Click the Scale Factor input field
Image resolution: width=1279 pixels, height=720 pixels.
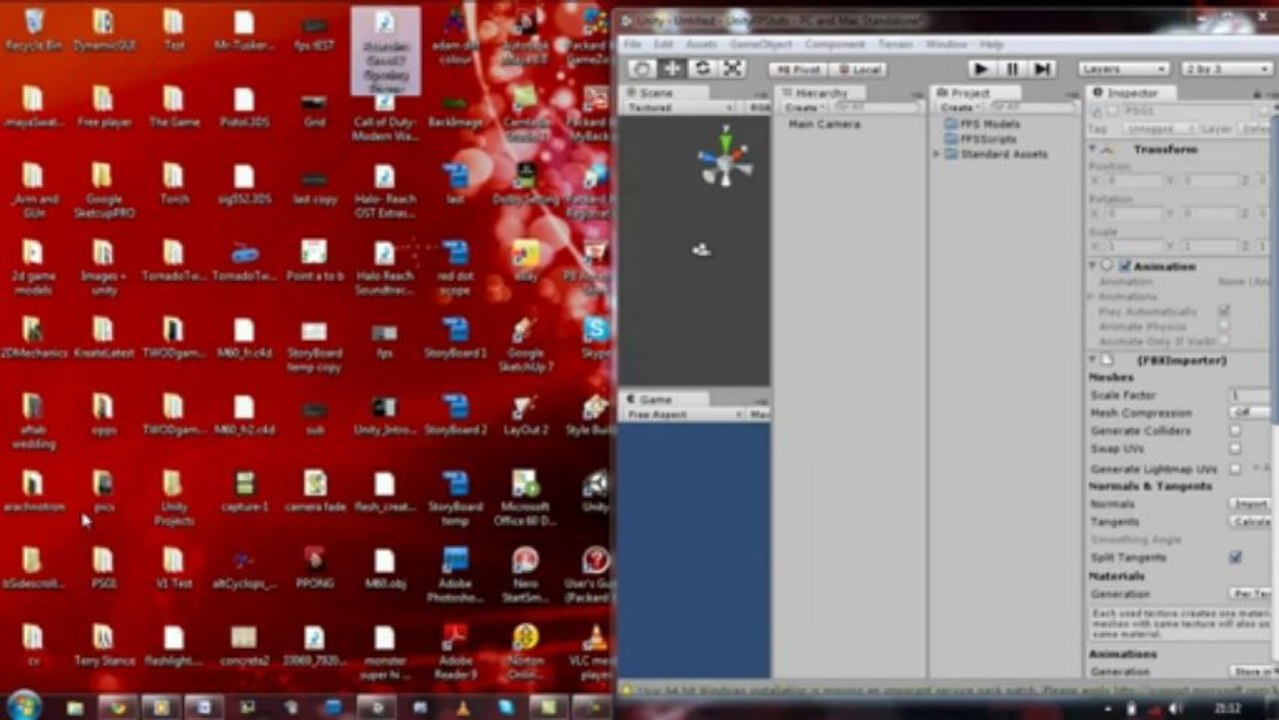pos(1250,396)
